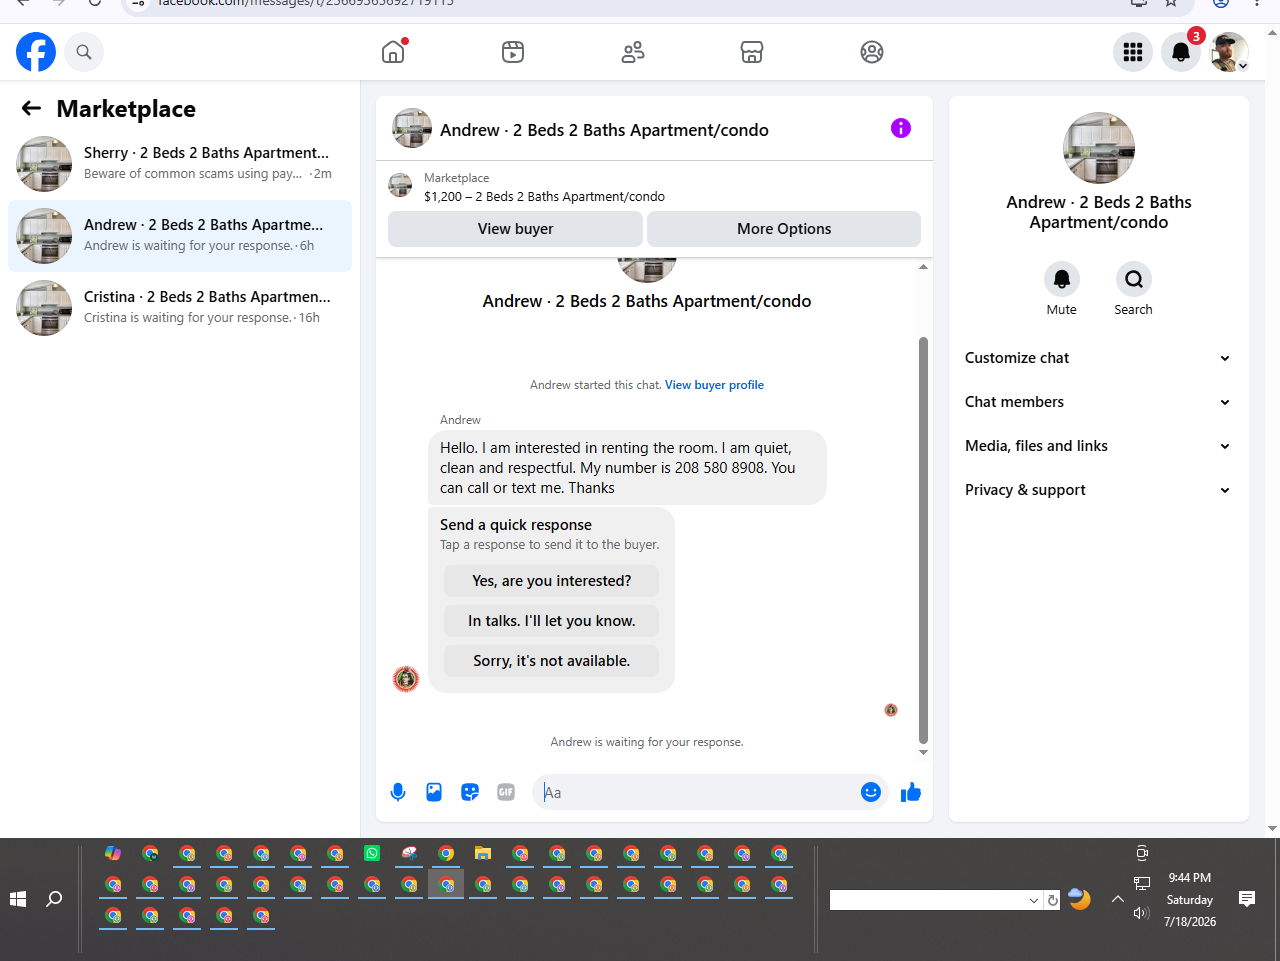Expand the Chat members section
Screen dimensions: 1280x961
click(x=1098, y=402)
